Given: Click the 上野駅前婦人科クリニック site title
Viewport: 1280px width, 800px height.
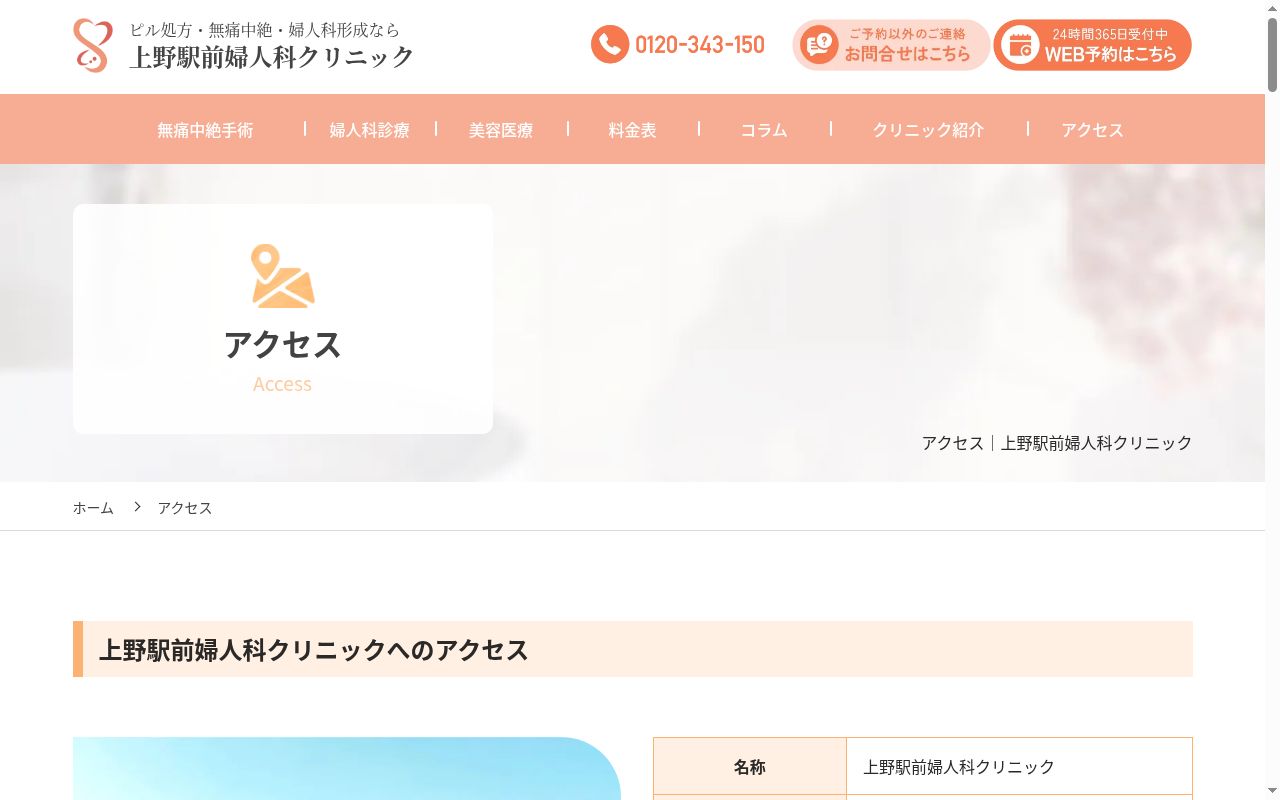Looking at the screenshot, I should pos(272,57).
